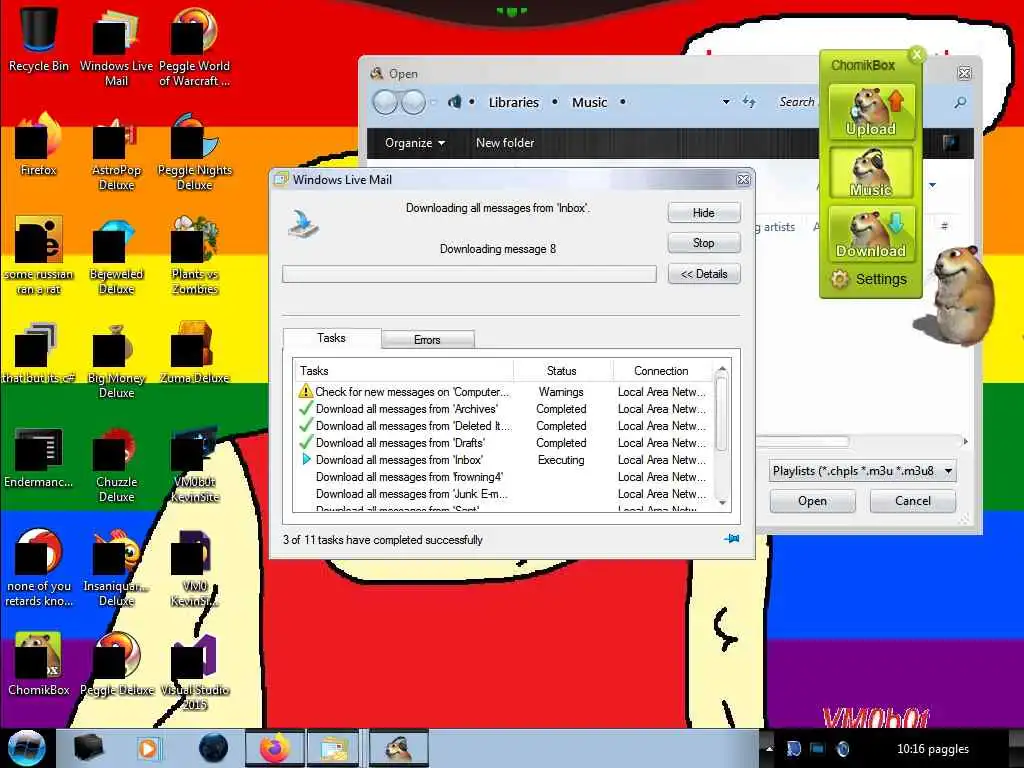Click the Tasks column header
This screenshot has height=768, width=1024.
coord(404,370)
